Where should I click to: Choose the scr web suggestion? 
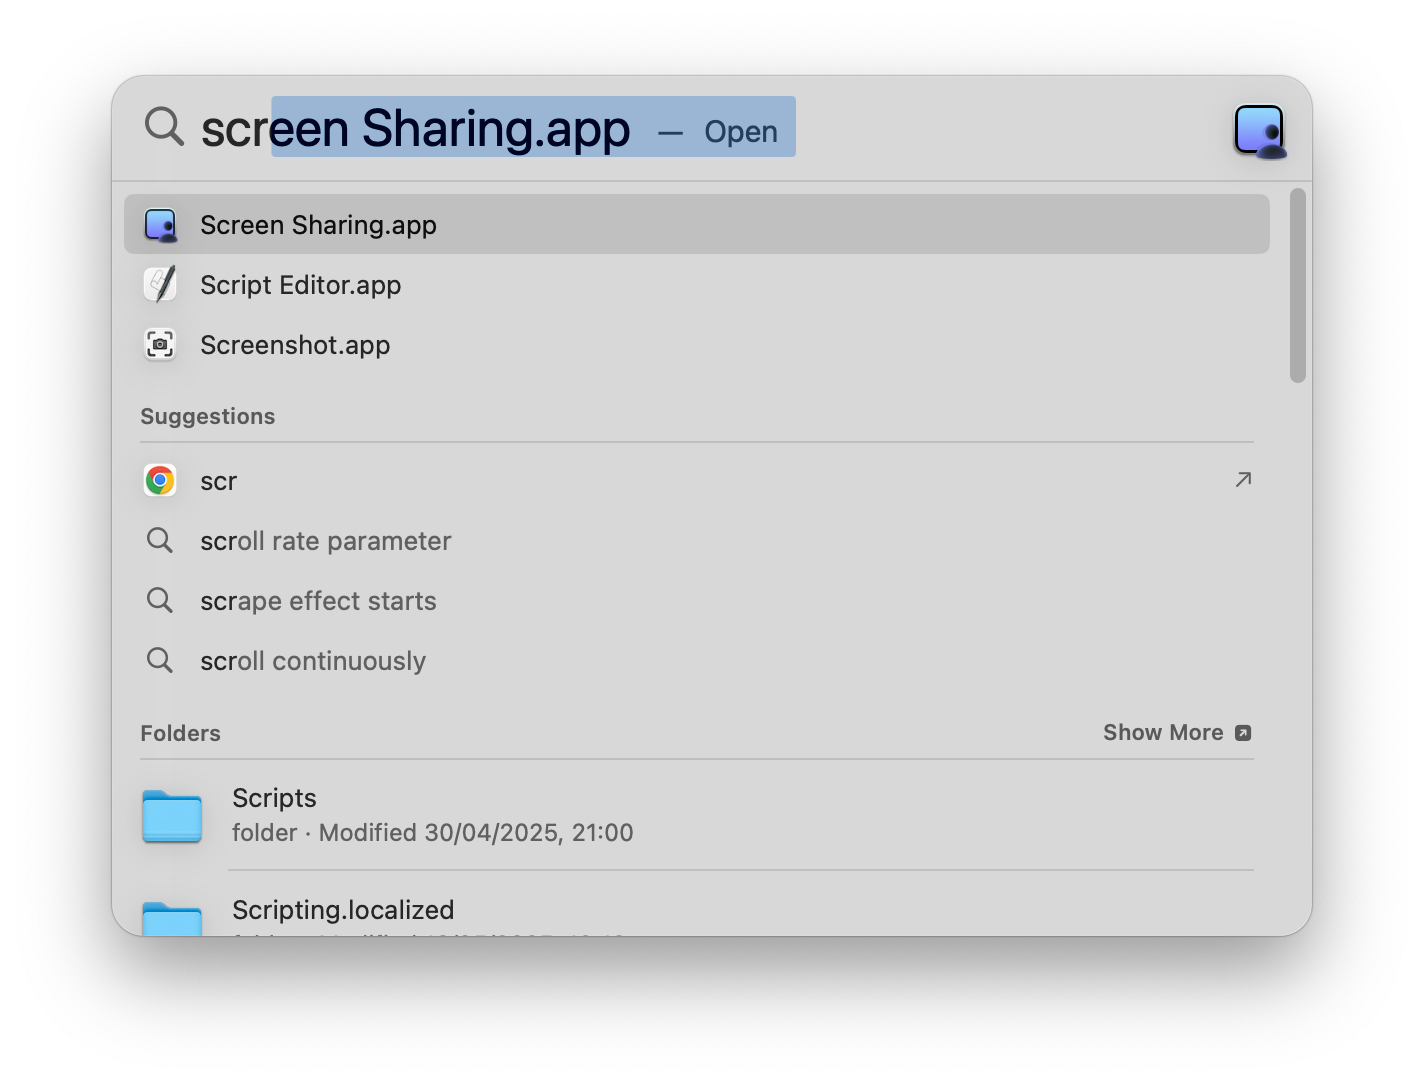point(697,481)
